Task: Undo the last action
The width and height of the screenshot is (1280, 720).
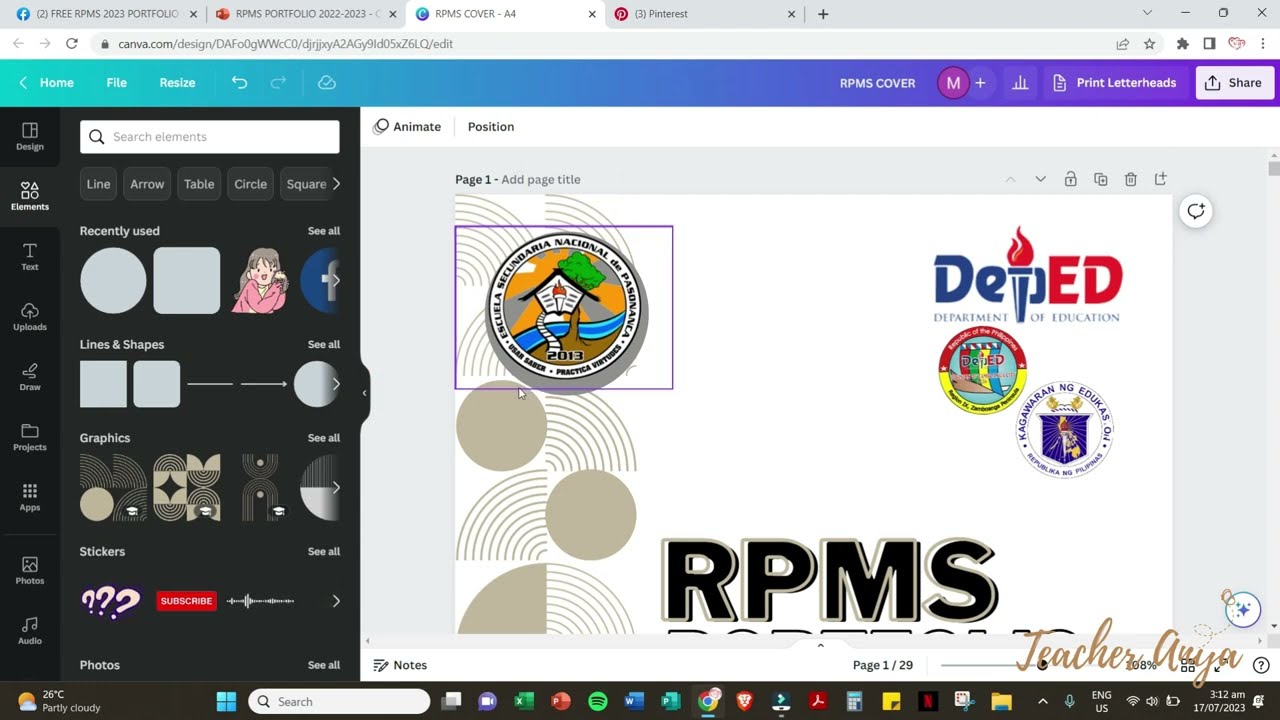Action: [x=239, y=83]
